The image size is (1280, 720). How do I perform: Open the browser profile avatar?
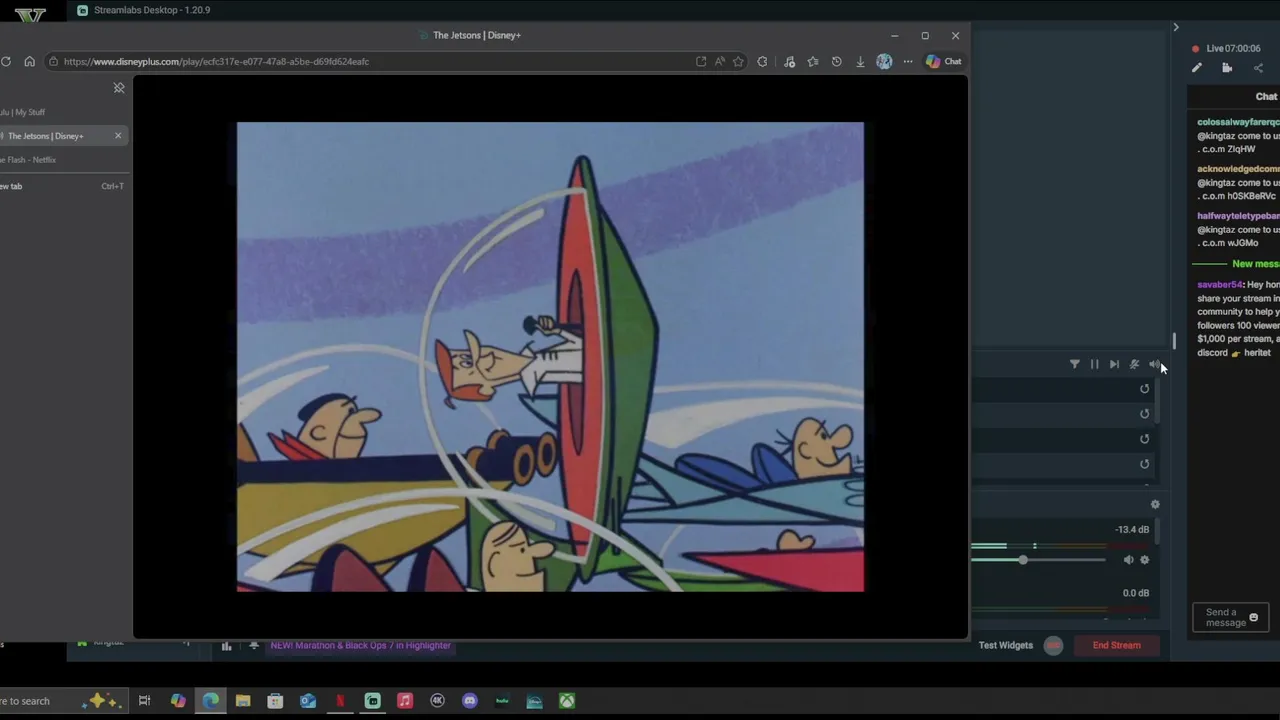[x=884, y=61]
